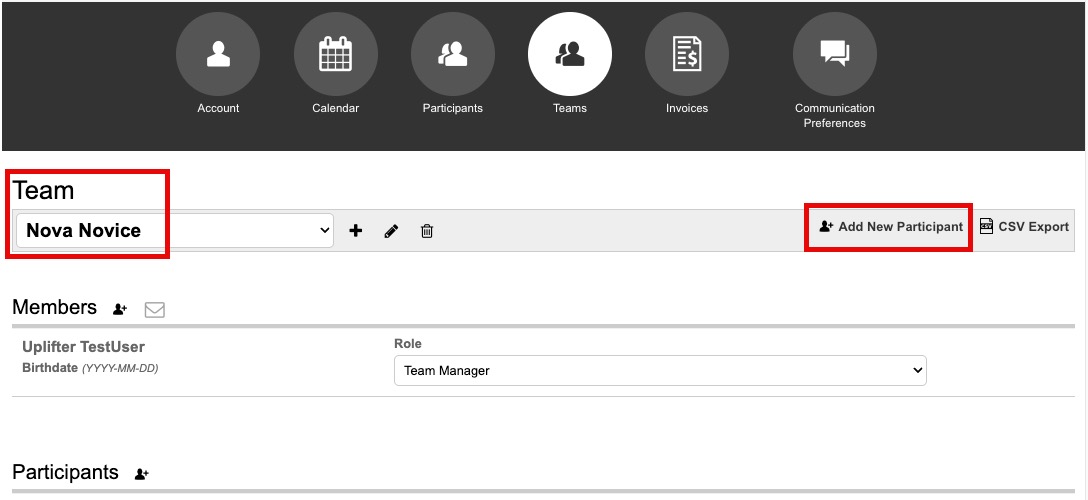
Task: Click the Uplifter TestUser member name
Action: pos(83,347)
